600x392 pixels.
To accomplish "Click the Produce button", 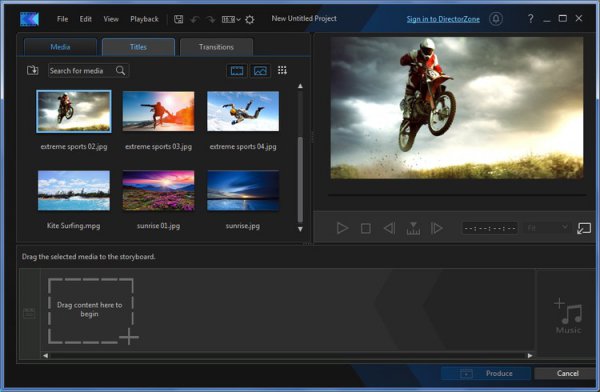I will click(x=486, y=373).
